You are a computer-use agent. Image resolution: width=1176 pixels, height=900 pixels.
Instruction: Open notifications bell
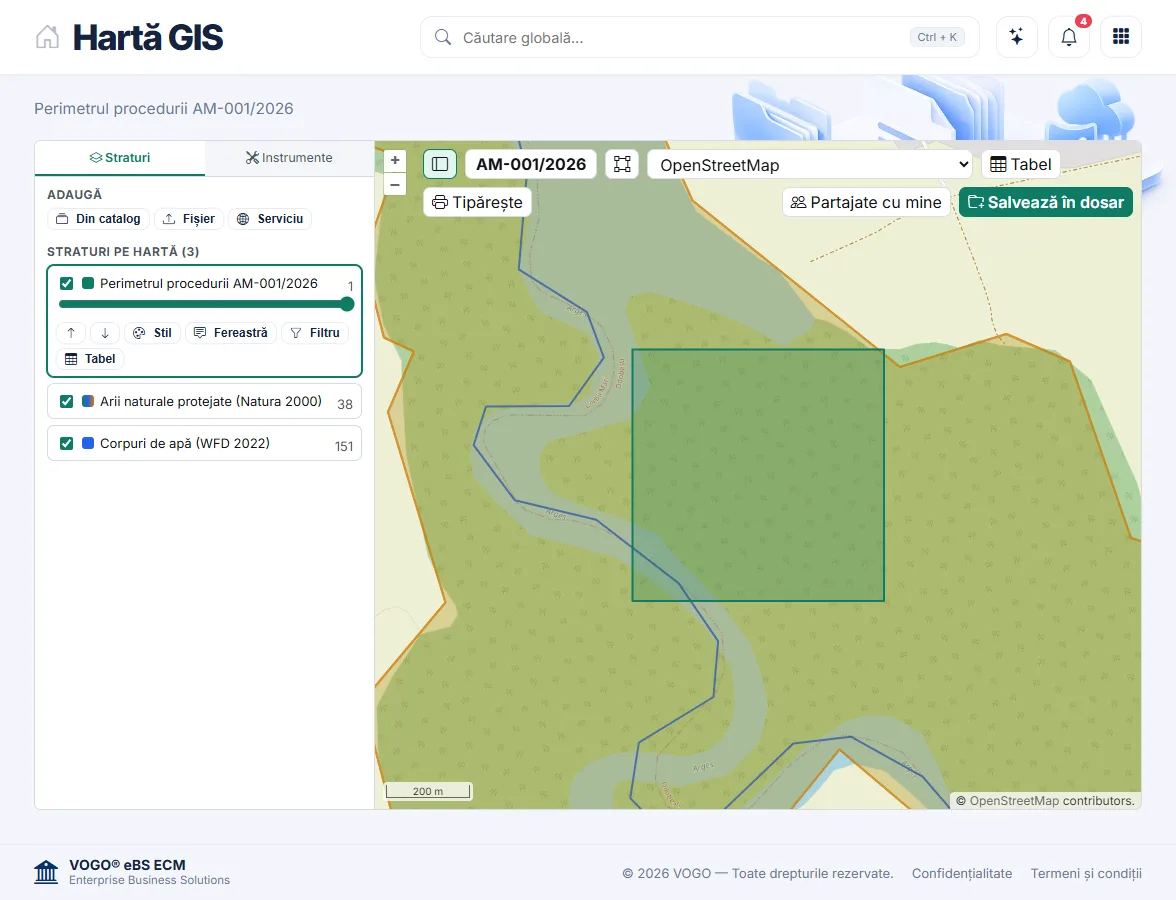coord(1069,37)
